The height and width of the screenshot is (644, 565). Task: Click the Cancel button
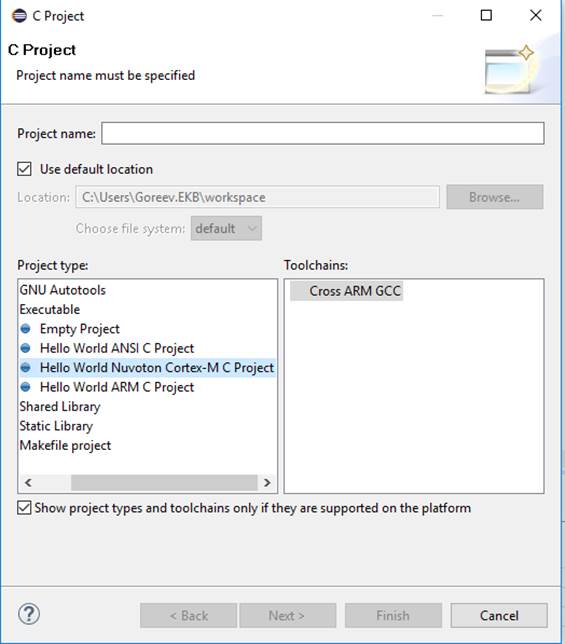click(x=499, y=615)
